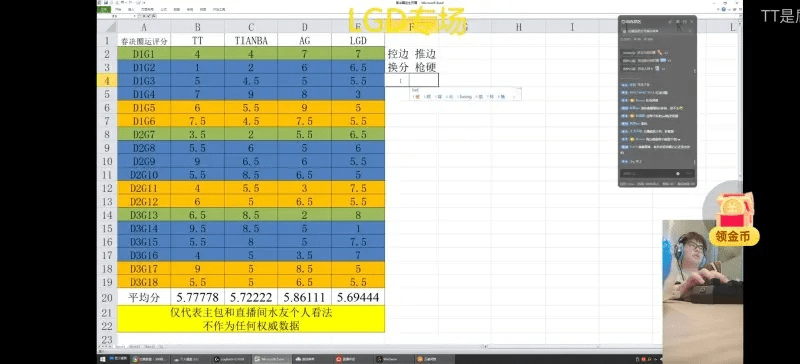Click the 领金币 gift button

[x=734, y=236]
